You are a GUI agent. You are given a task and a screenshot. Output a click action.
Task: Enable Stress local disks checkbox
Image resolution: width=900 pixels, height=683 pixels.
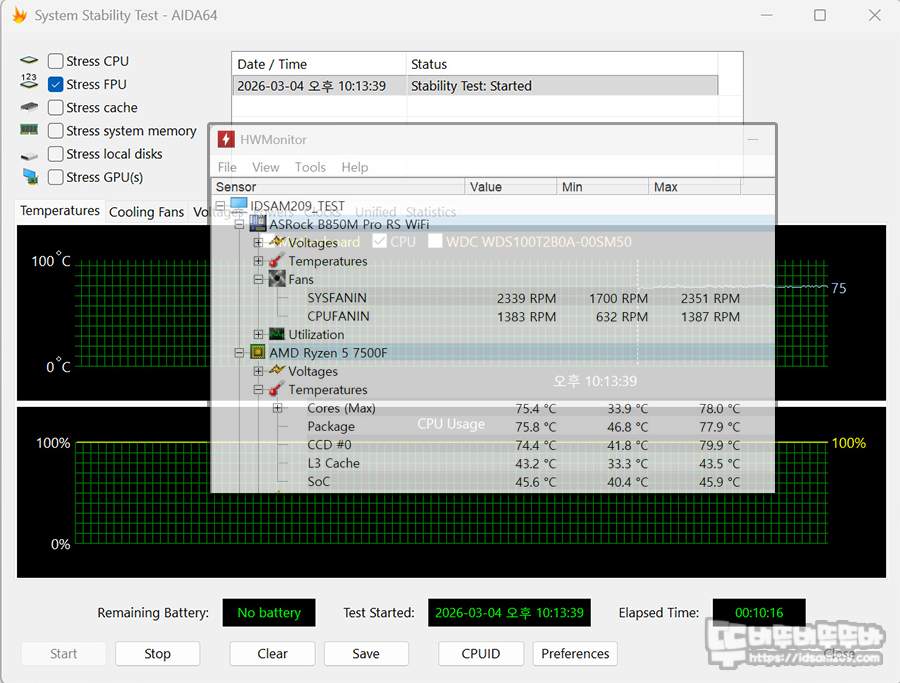tap(56, 154)
